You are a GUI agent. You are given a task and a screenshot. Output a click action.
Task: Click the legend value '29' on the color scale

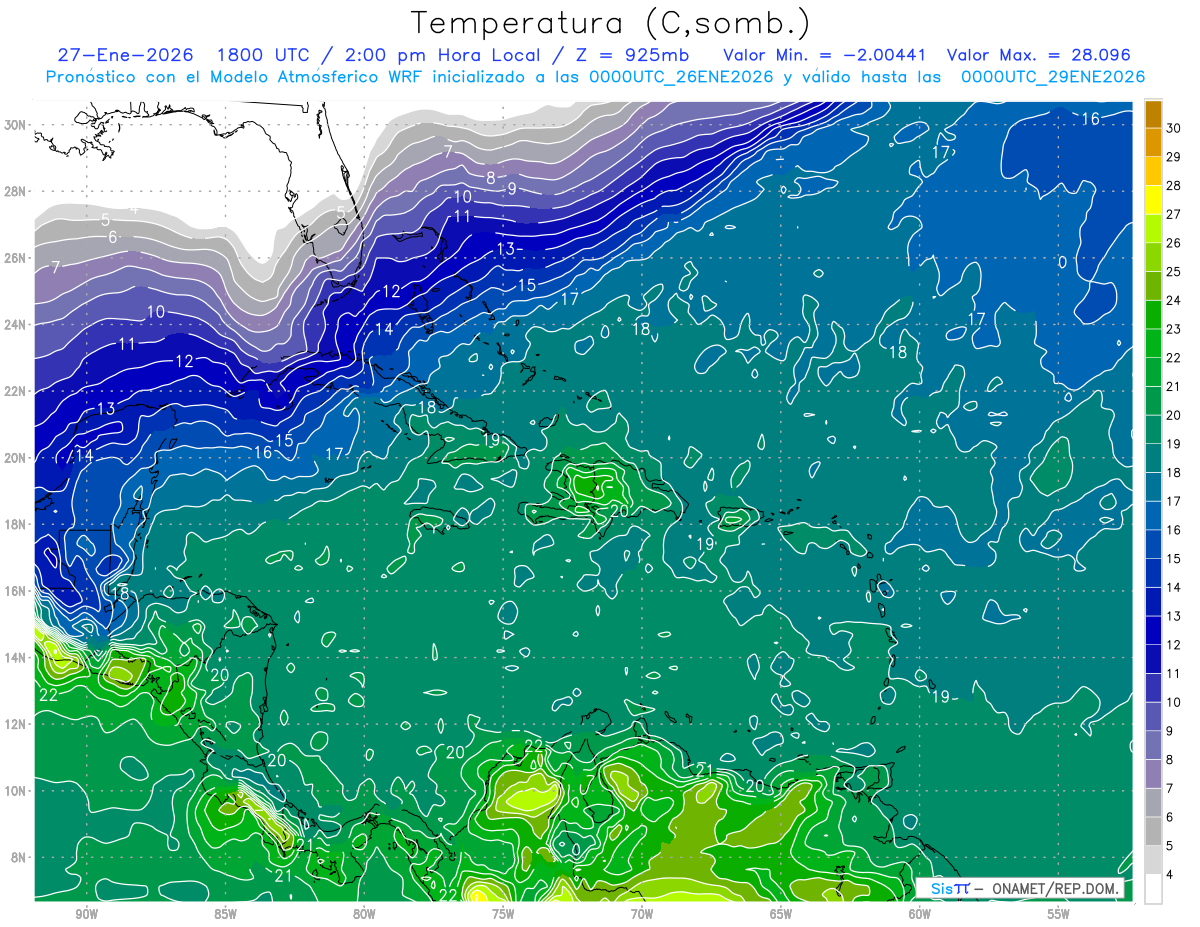point(1175,157)
